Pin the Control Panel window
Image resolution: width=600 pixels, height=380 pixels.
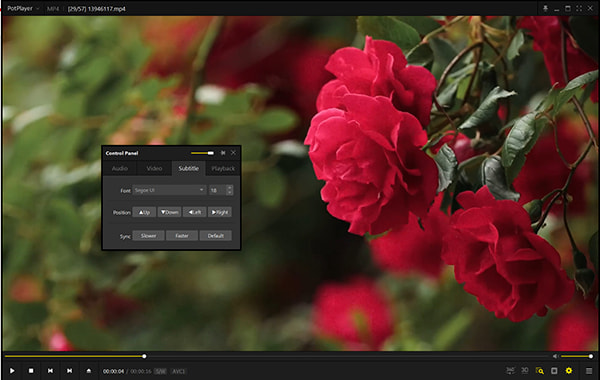(x=223, y=153)
